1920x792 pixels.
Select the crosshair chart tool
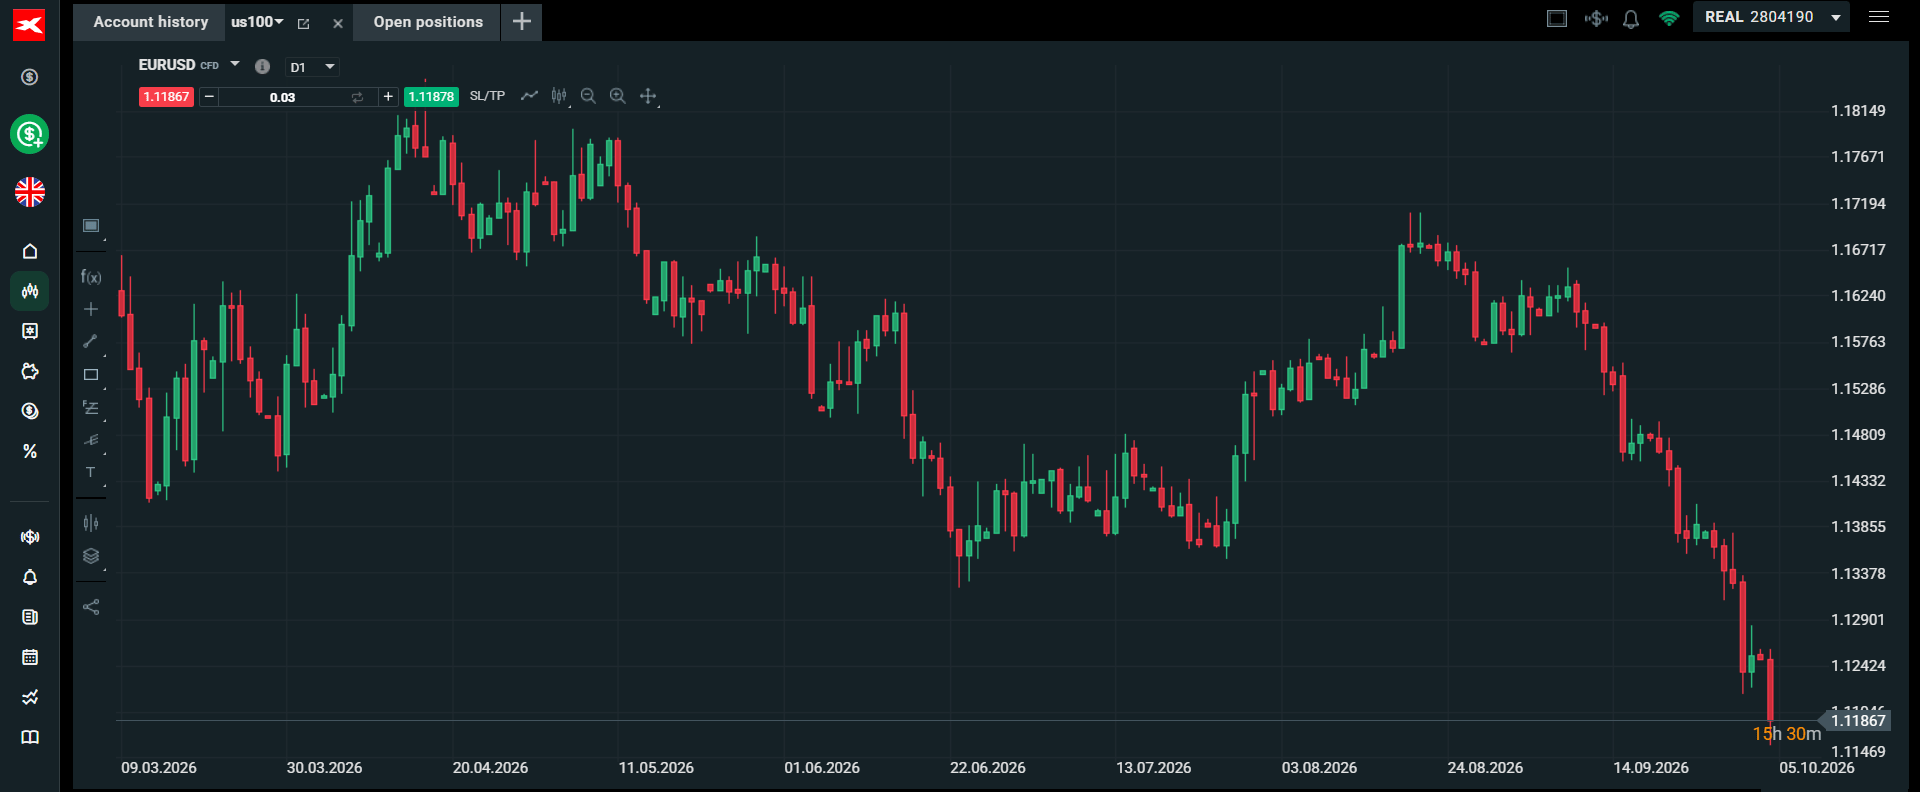pos(91,309)
